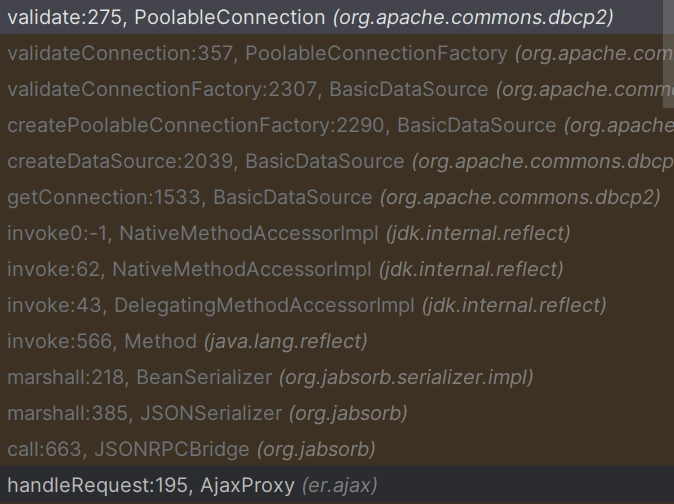Click the org.jabsorb.serializer.impl package text
The image size is (674, 504).
(x=406, y=377)
